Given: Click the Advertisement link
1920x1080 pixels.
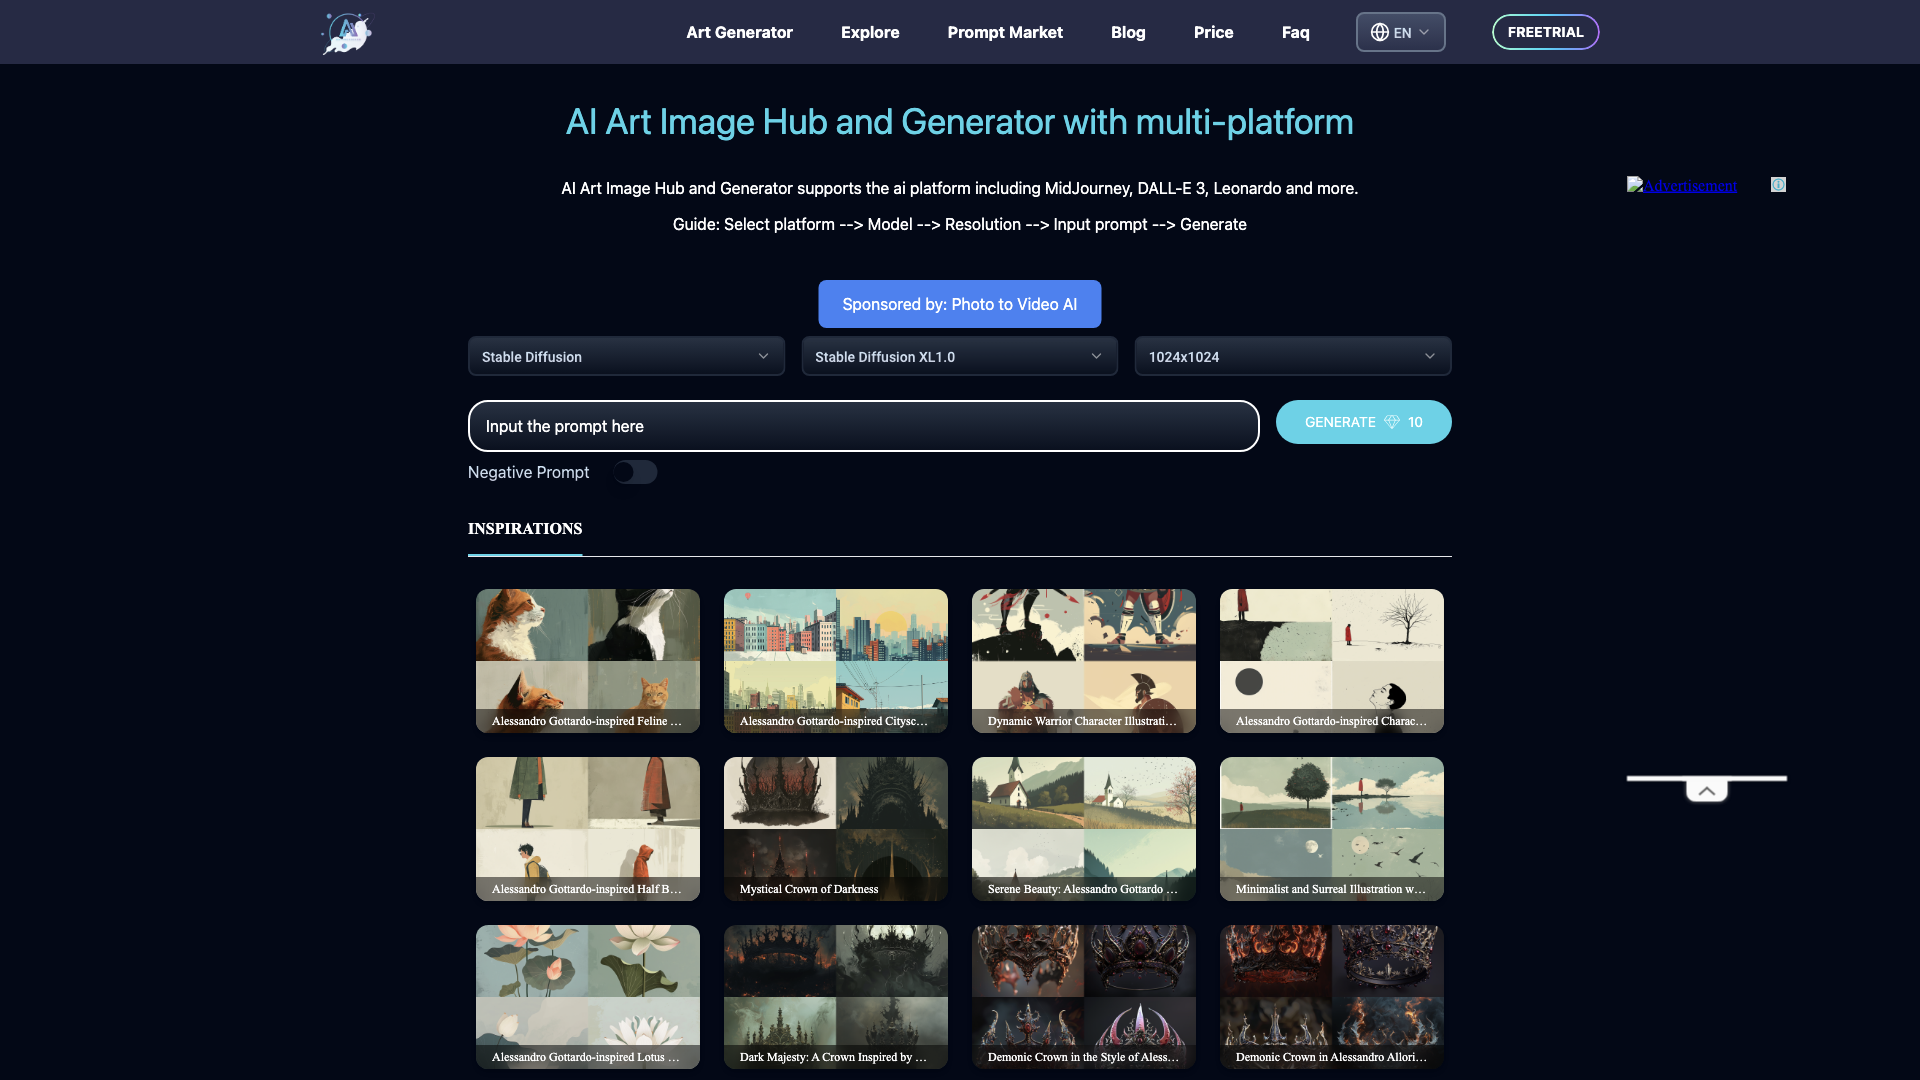Looking at the screenshot, I should [1682, 186].
